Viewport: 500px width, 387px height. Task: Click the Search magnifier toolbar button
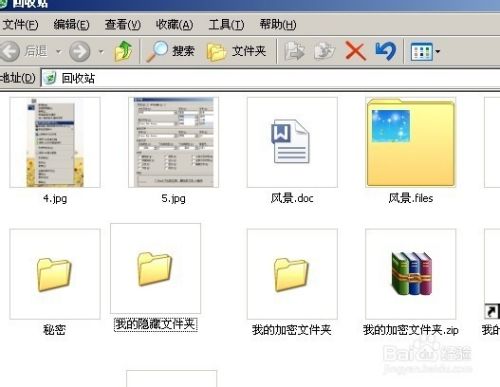coord(170,51)
